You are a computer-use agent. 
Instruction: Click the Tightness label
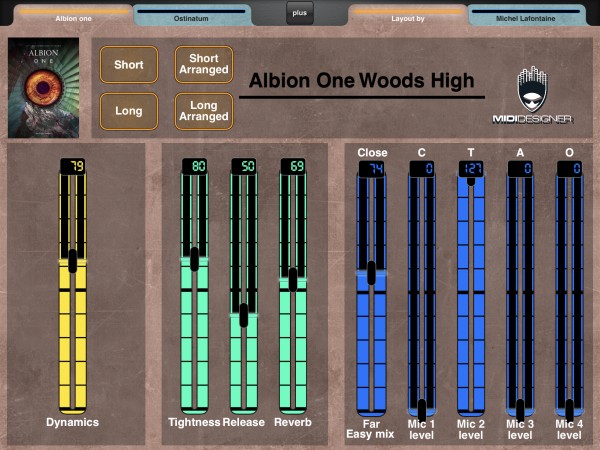click(x=194, y=422)
